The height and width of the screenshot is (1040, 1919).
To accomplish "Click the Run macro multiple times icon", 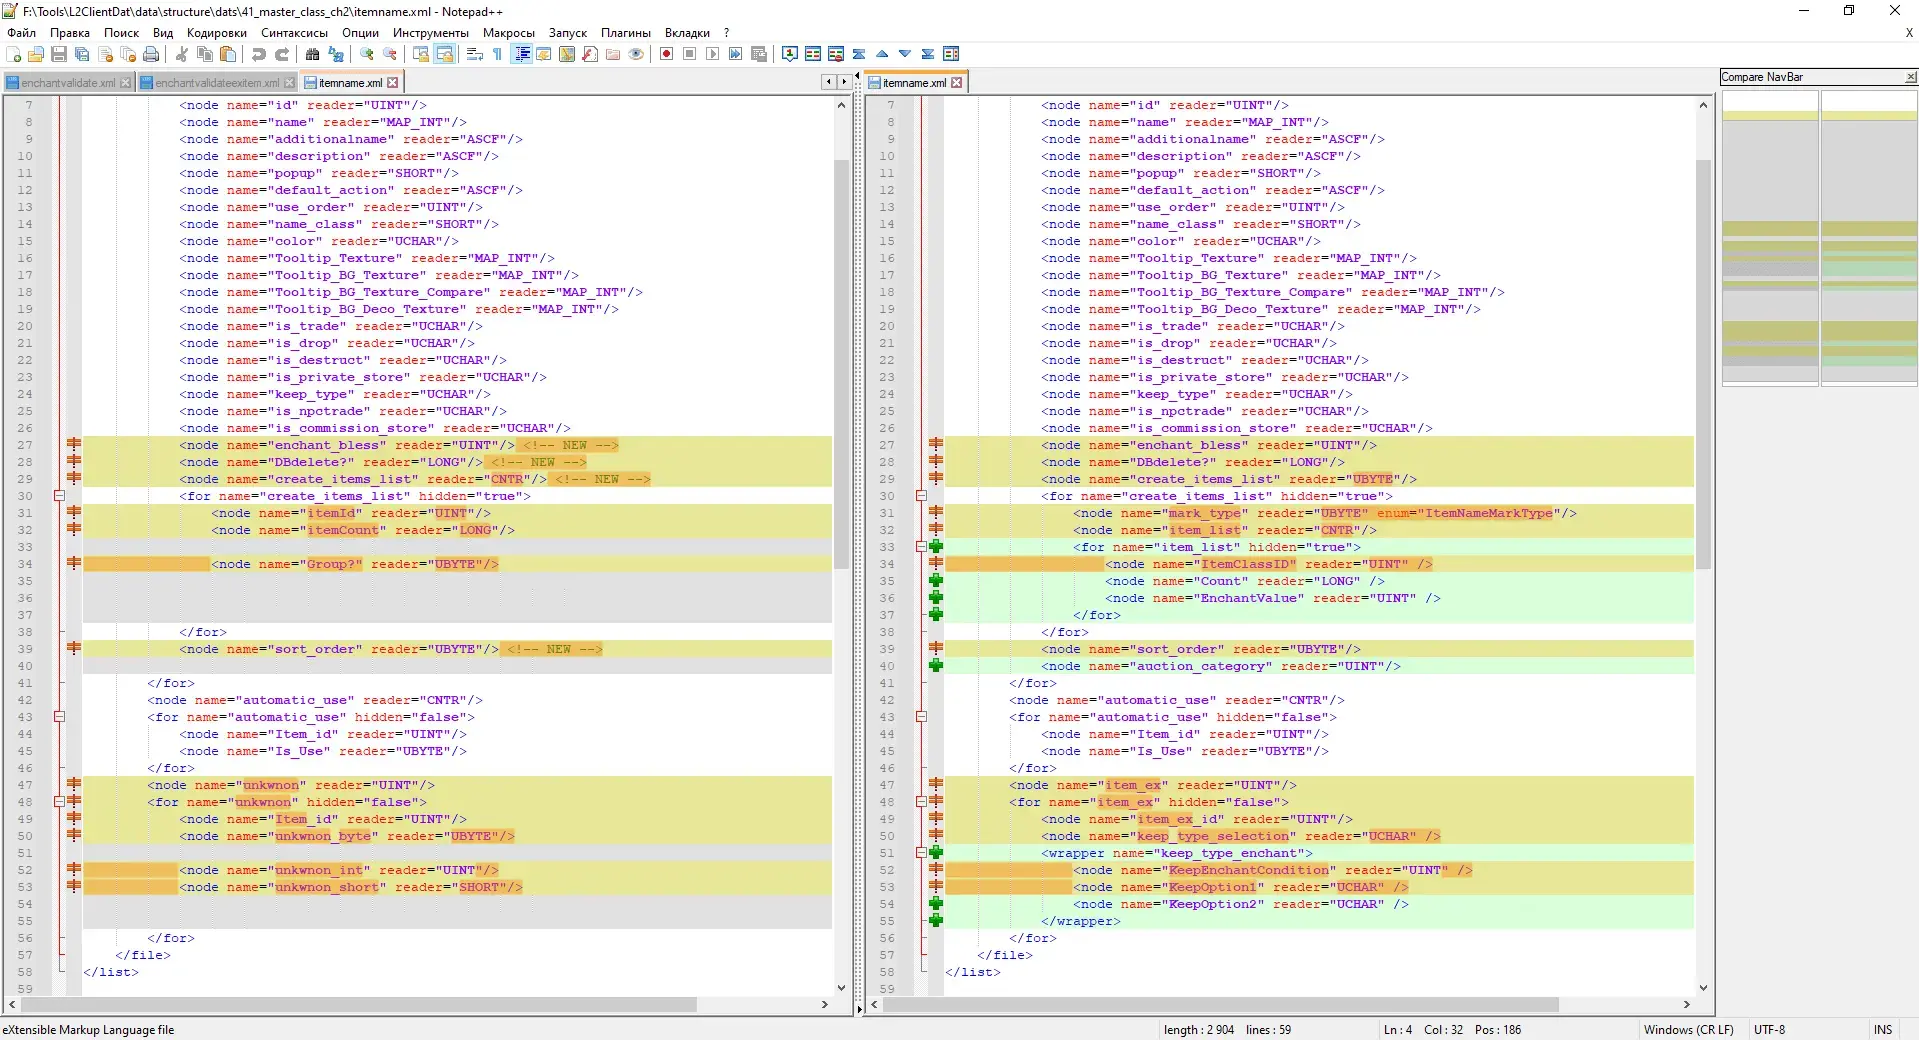I will [x=735, y=54].
